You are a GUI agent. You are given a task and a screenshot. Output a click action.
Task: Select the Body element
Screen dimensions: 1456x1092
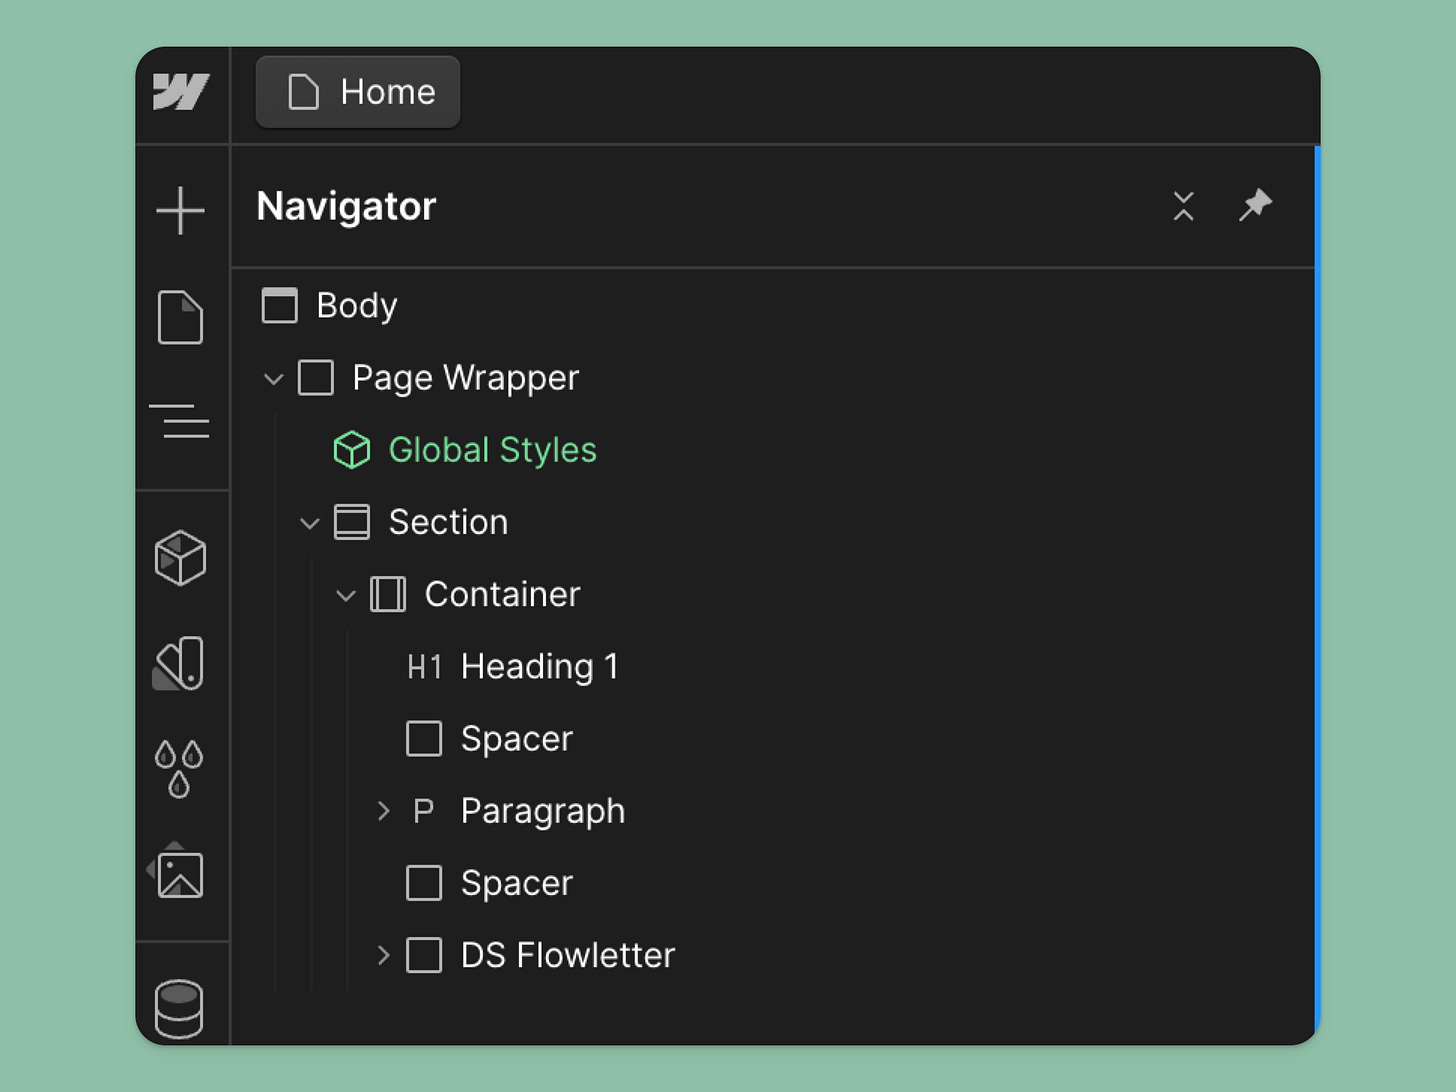coord(355,306)
